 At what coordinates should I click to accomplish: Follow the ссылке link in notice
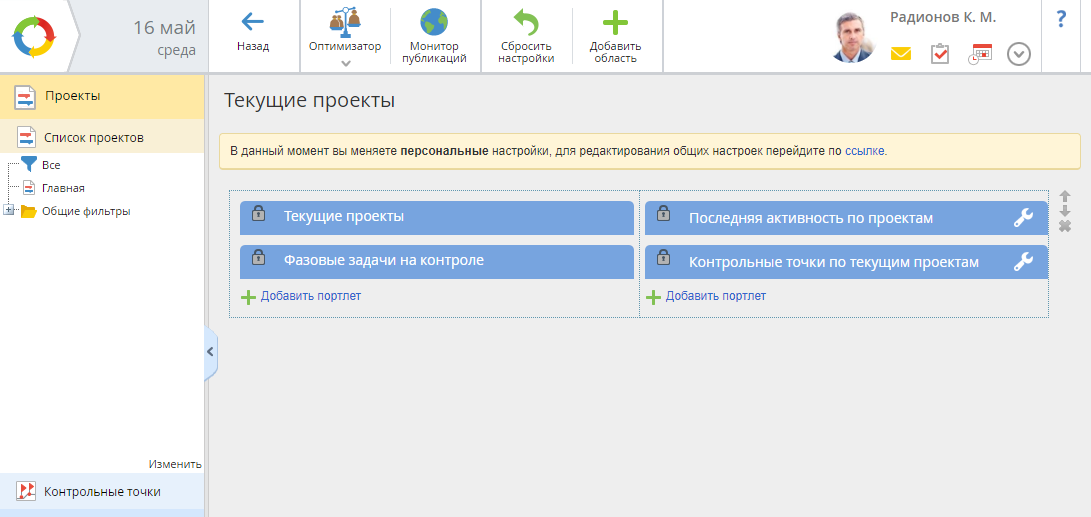[864, 151]
